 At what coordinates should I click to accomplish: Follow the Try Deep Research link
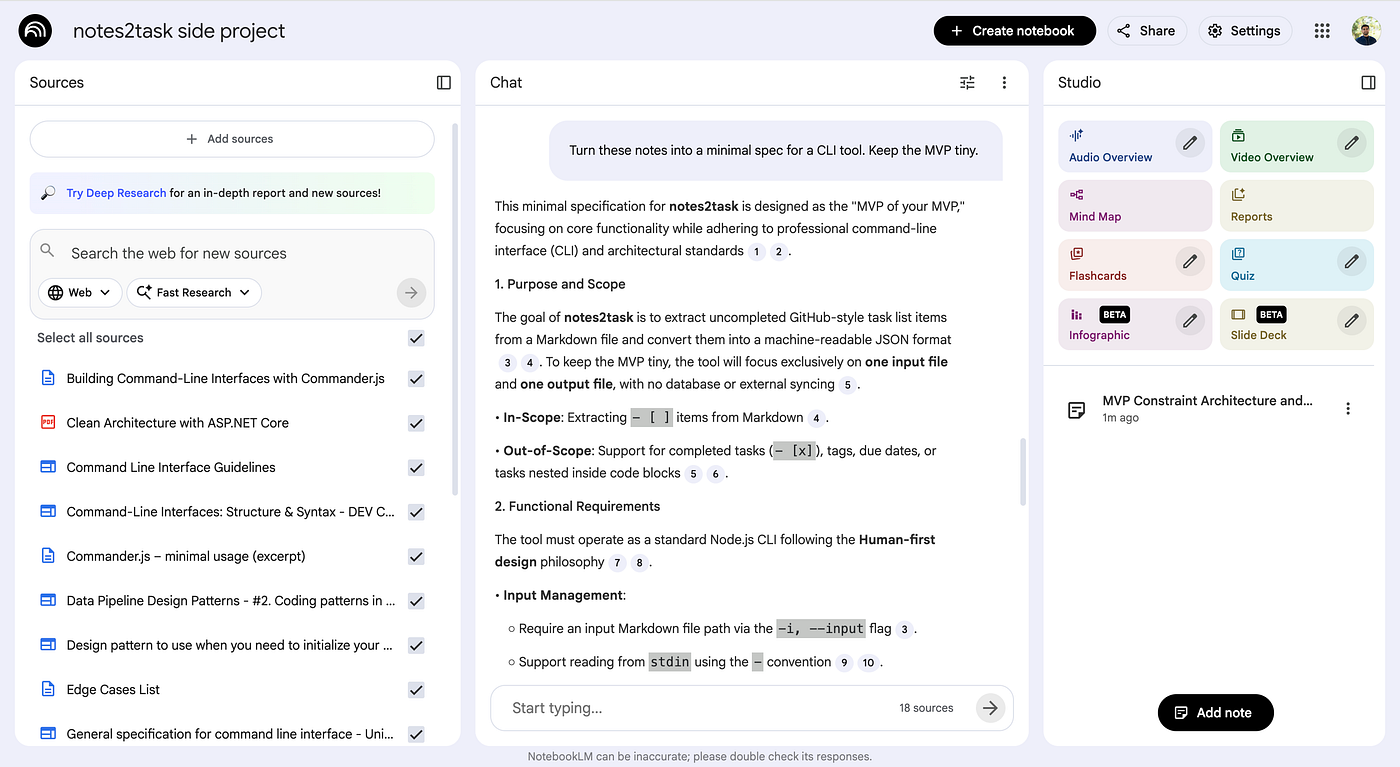coord(116,193)
